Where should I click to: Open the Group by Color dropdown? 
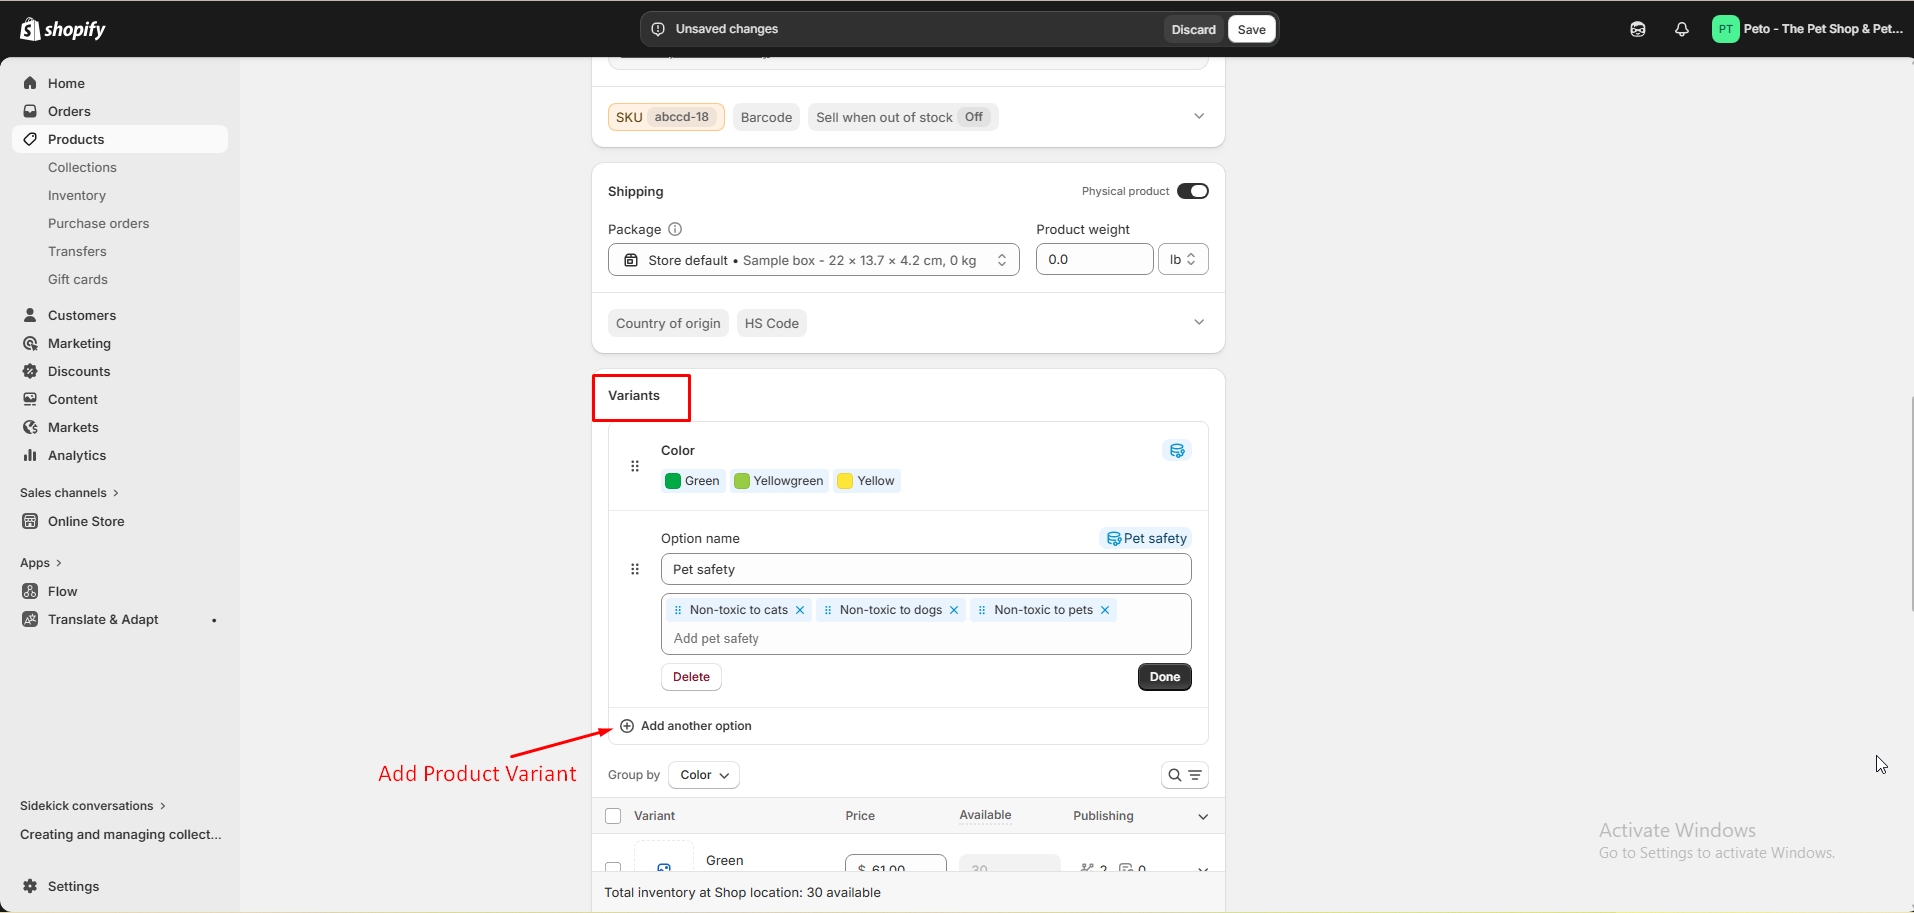pyautogui.click(x=704, y=775)
